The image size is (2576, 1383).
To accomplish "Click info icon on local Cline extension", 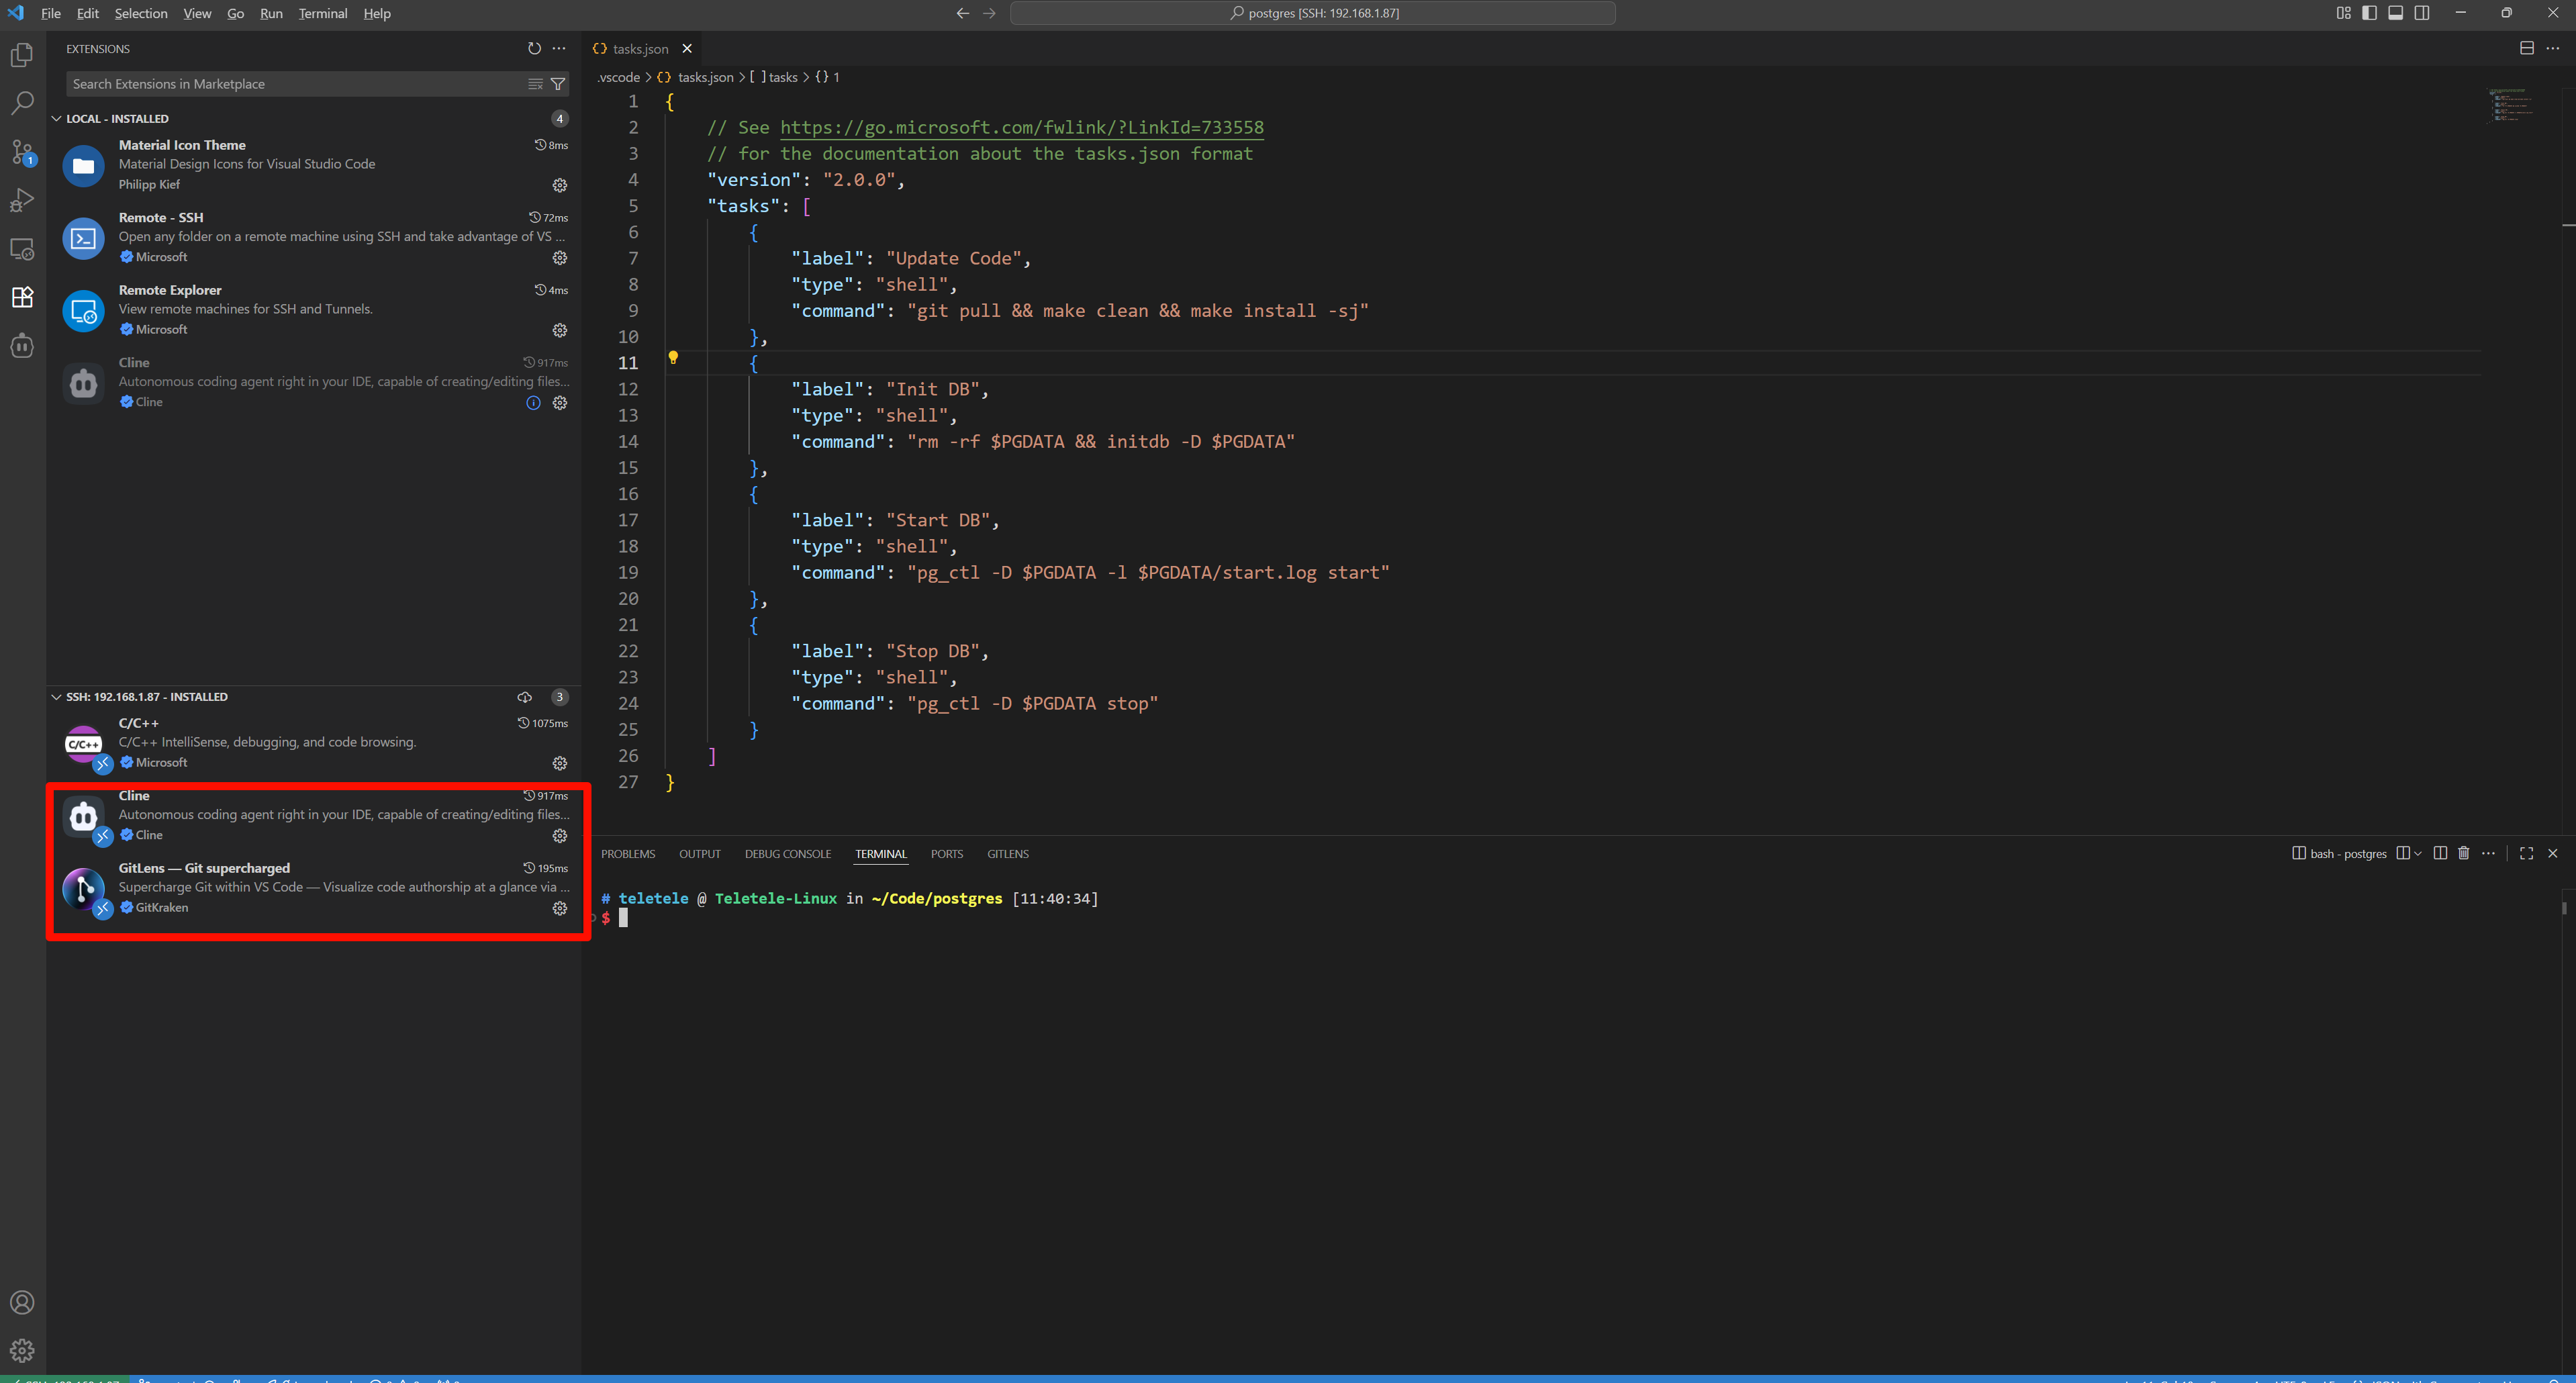I will [x=533, y=403].
